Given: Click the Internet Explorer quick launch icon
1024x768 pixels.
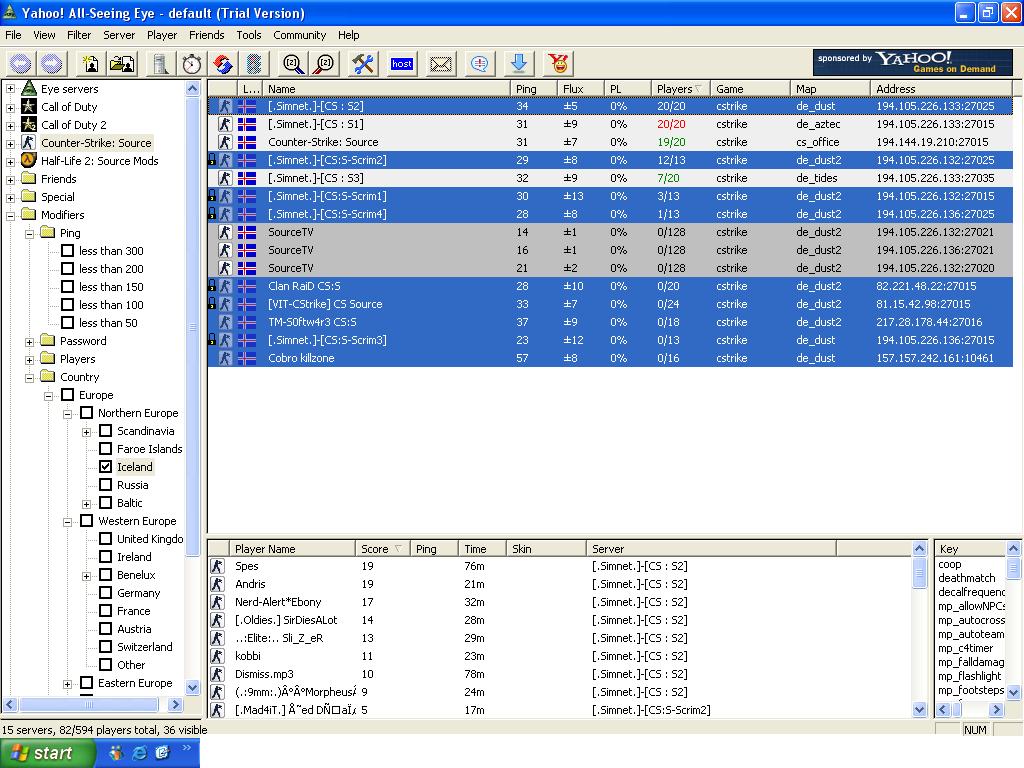Looking at the screenshot, I should pyautogui.click(x=139, y=753).
